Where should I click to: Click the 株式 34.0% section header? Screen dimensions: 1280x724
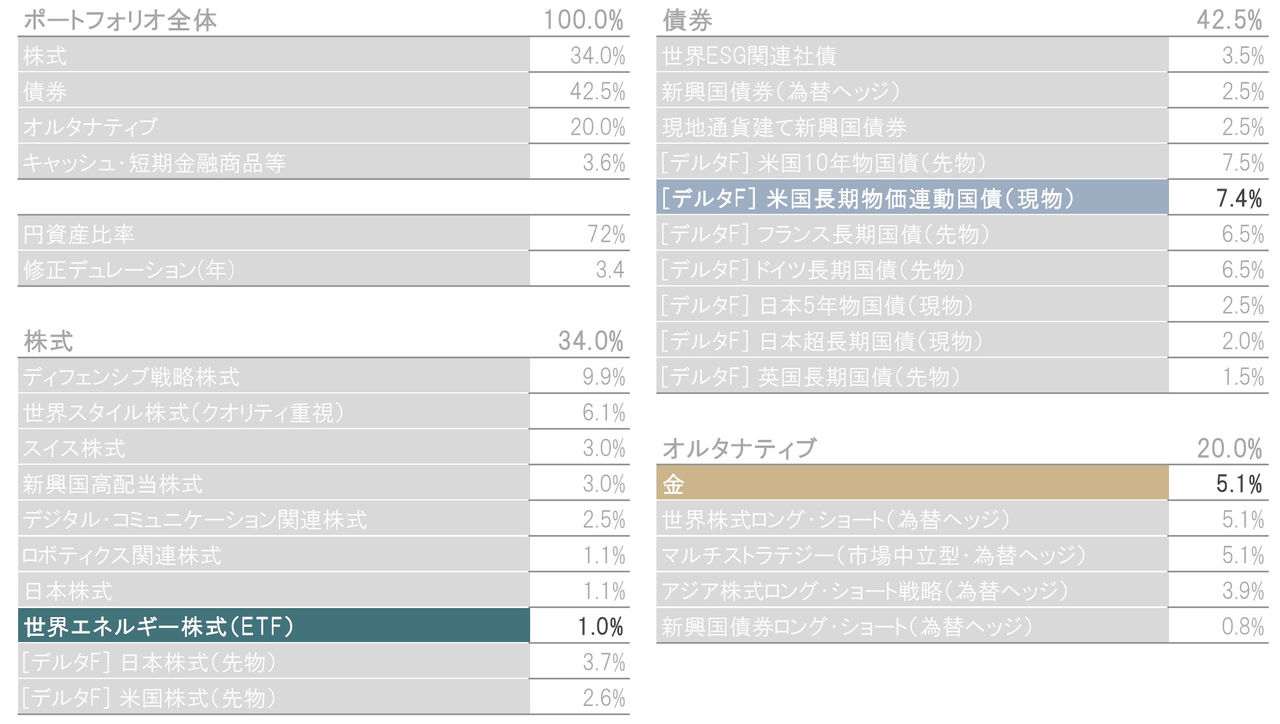324,341
